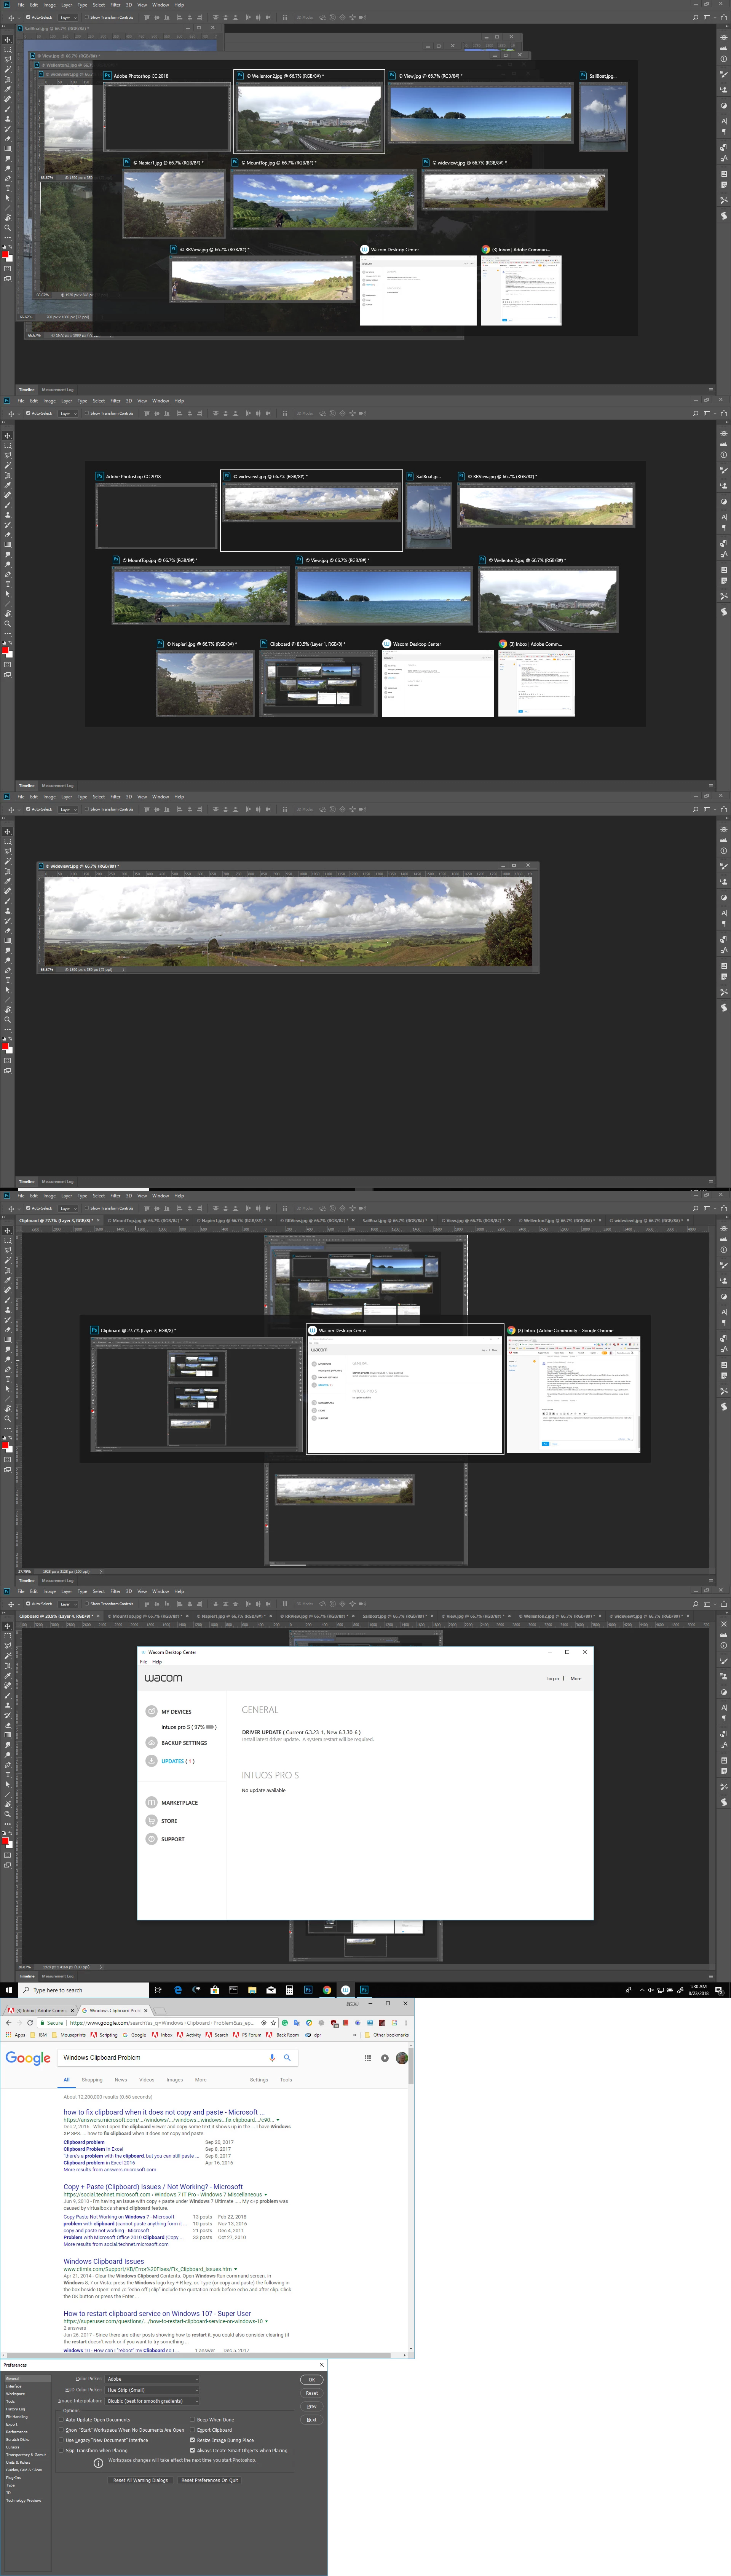Expand the More dropdown under Google search tabs
Viewport: 731px width, 2576px height.
point(201,2079)
